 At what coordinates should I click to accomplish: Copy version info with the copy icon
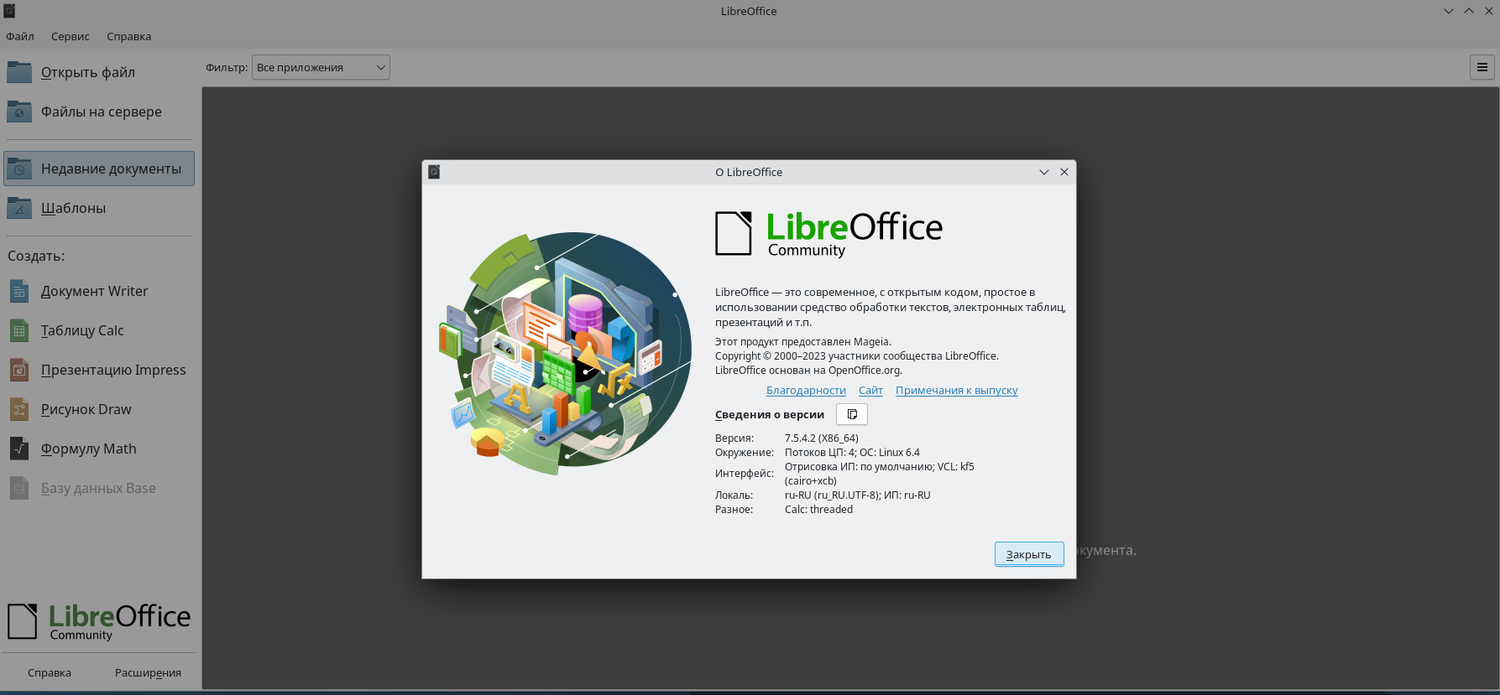[852, 414]
